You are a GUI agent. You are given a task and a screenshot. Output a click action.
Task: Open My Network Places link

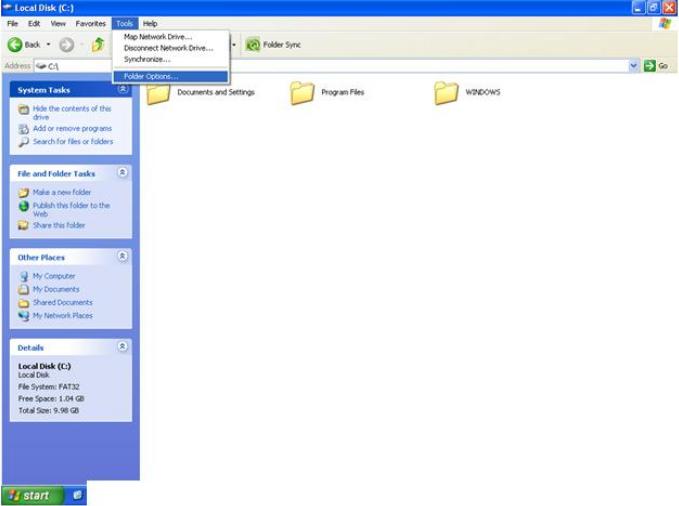tap(62, 315)
